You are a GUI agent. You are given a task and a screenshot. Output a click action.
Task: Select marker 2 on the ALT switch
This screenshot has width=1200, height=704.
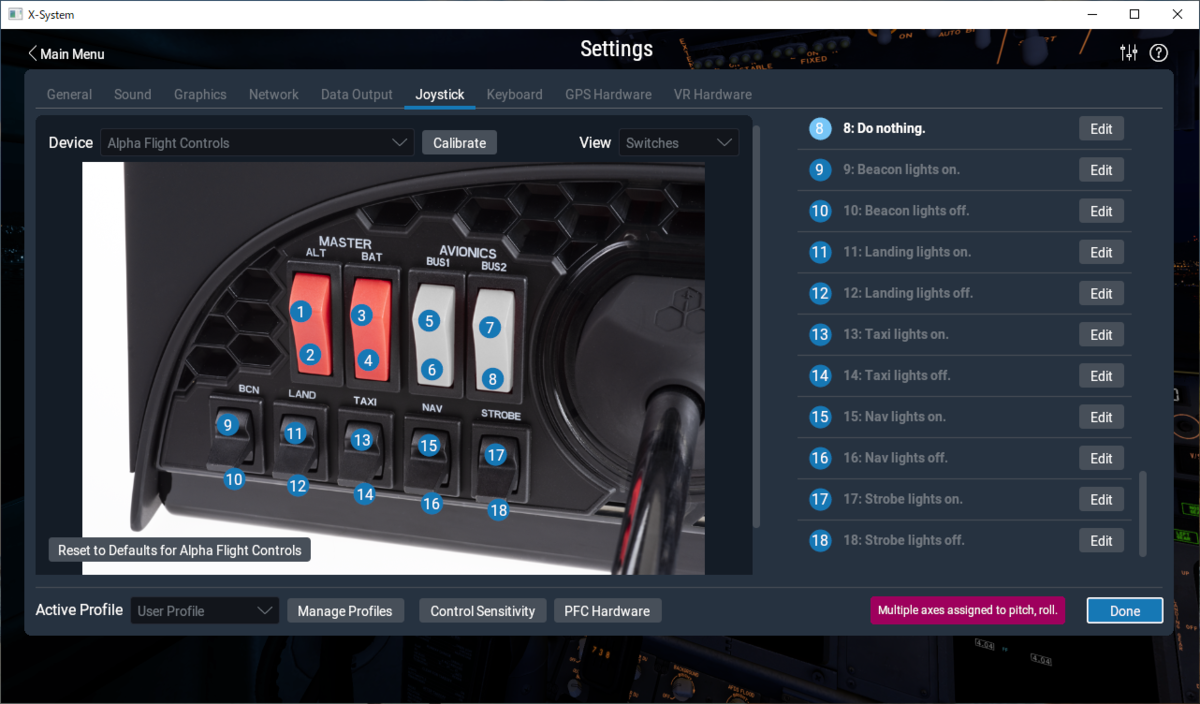click(311, 354)
